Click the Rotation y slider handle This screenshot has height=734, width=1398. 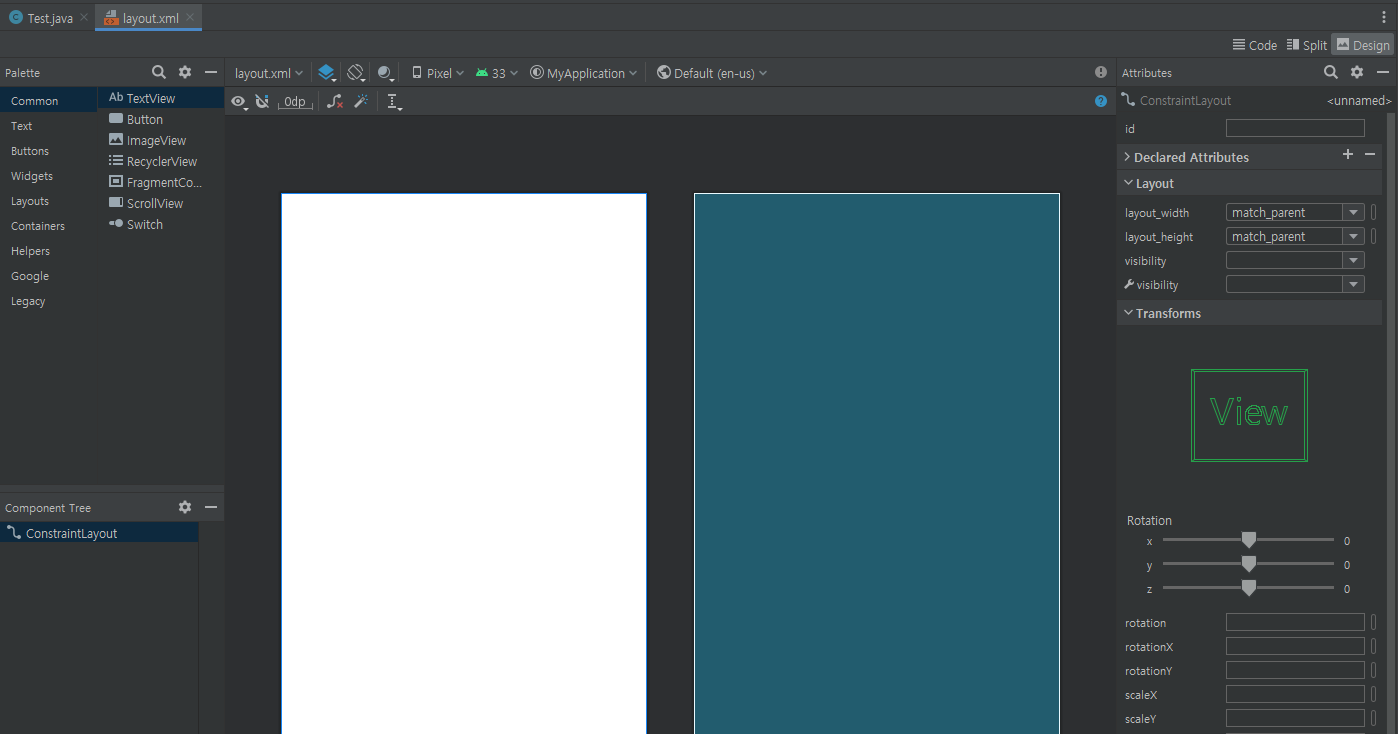1248,564
